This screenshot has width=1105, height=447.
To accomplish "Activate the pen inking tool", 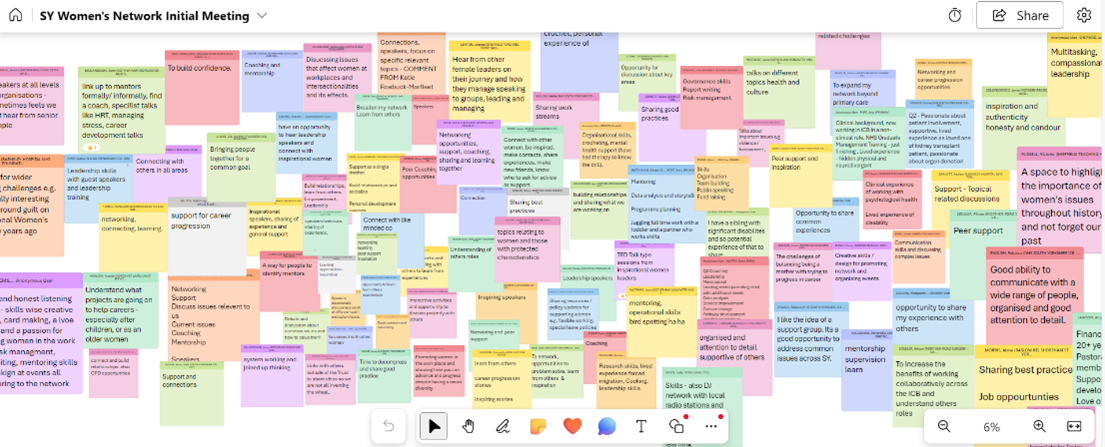I will (x=502, y=426).
